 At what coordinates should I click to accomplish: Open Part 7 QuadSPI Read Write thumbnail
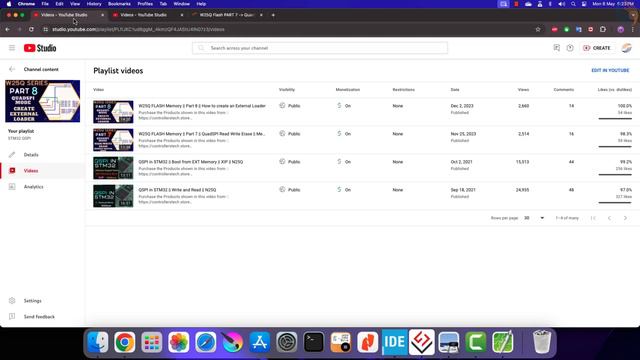coord(113,140)
